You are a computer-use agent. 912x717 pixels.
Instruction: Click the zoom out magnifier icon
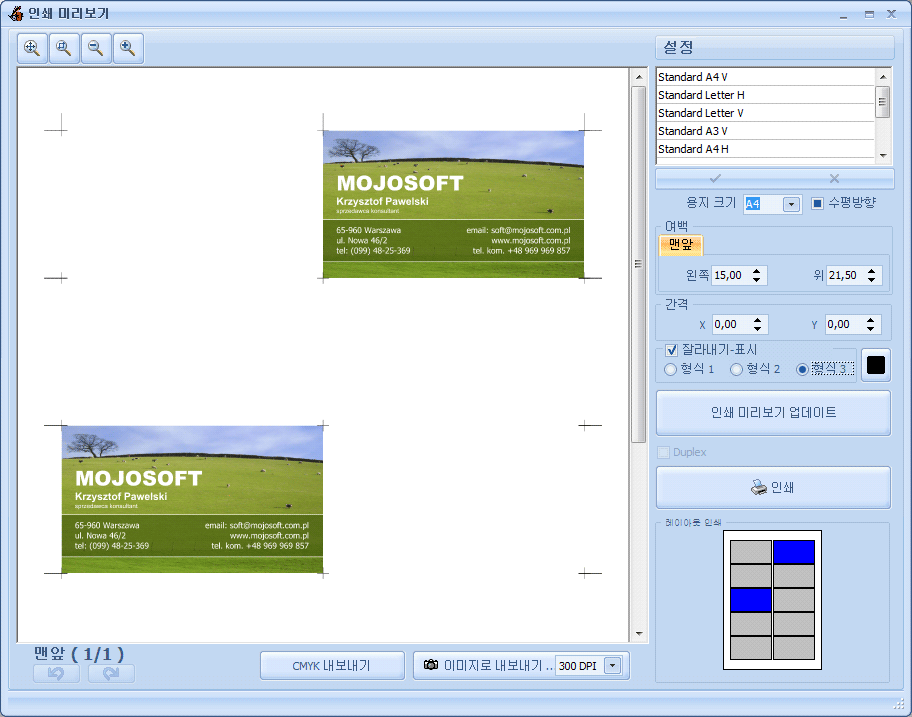point(96,48)
